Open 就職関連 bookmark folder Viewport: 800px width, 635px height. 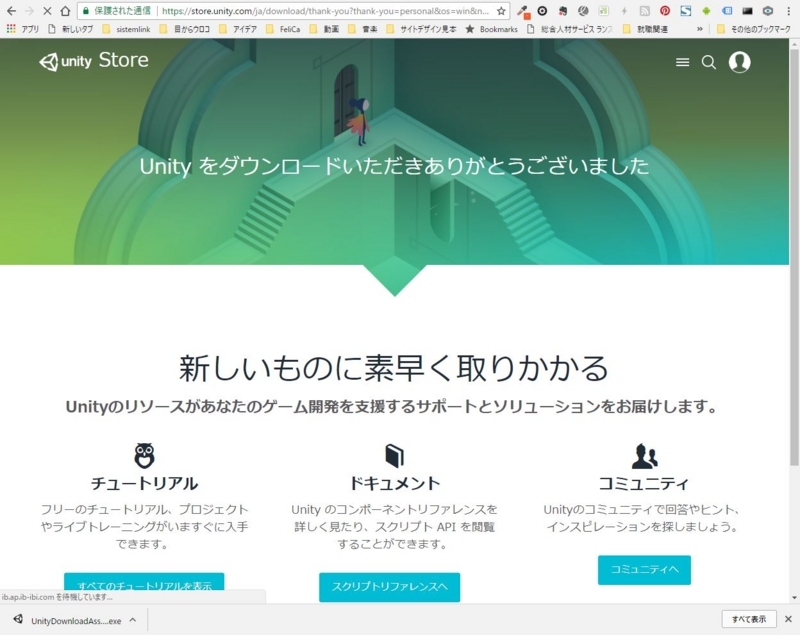[645, 29]
